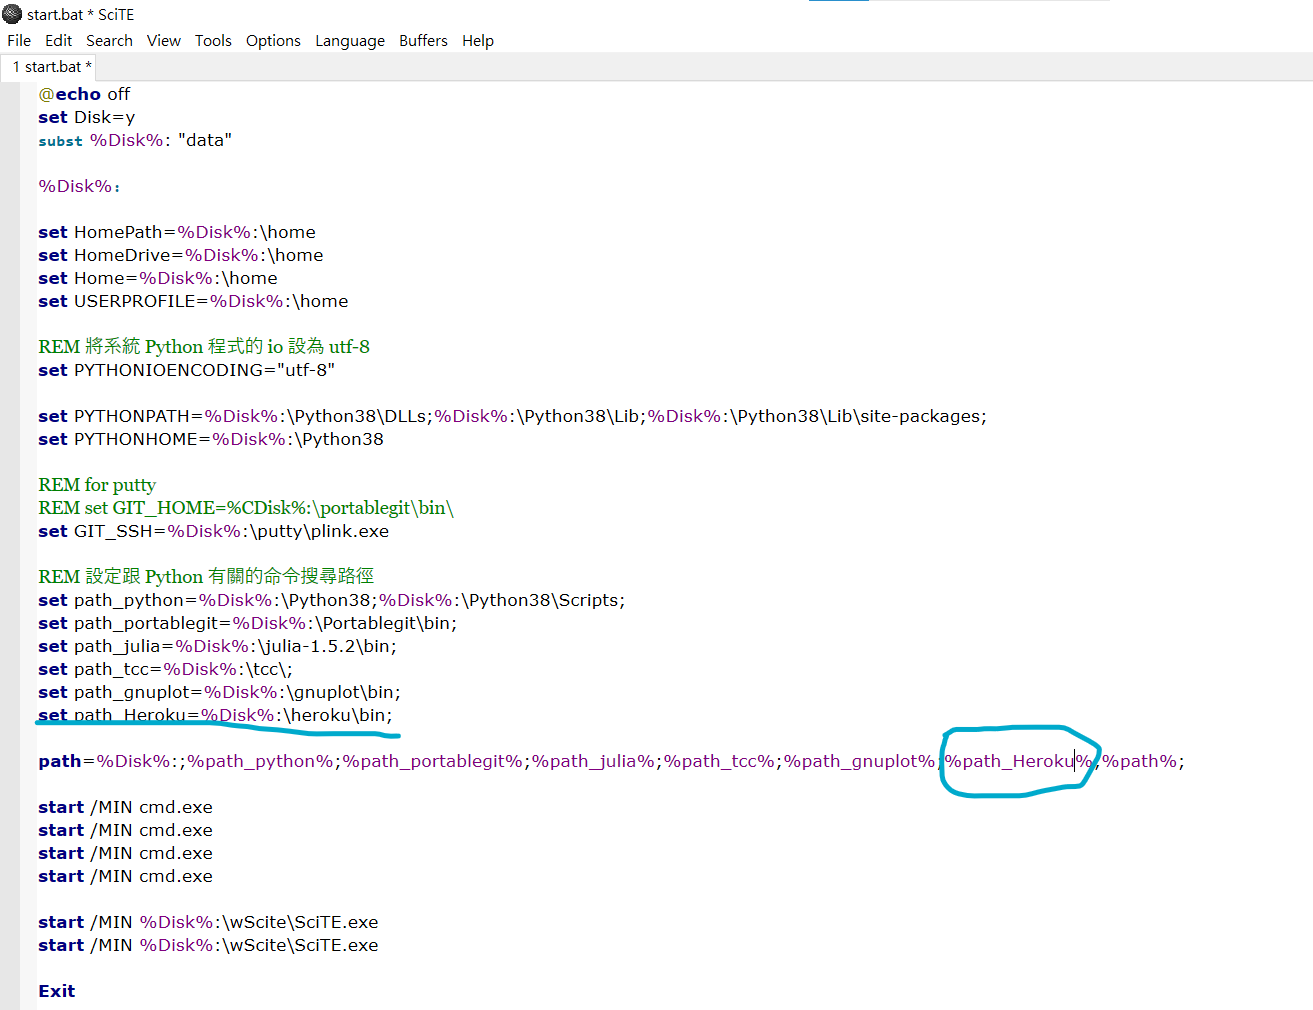This screenshot has height=1010, width=1313.
Task: Click the first 'start /MIN cmd.exe' line
Action: [126, 807]
